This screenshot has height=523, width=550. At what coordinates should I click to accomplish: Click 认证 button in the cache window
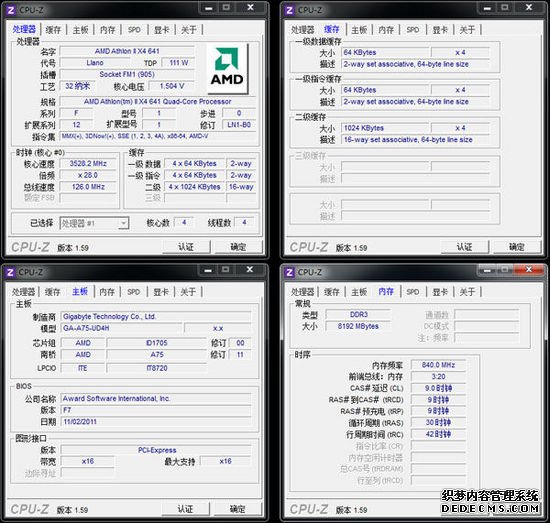(x=464, y=247)
